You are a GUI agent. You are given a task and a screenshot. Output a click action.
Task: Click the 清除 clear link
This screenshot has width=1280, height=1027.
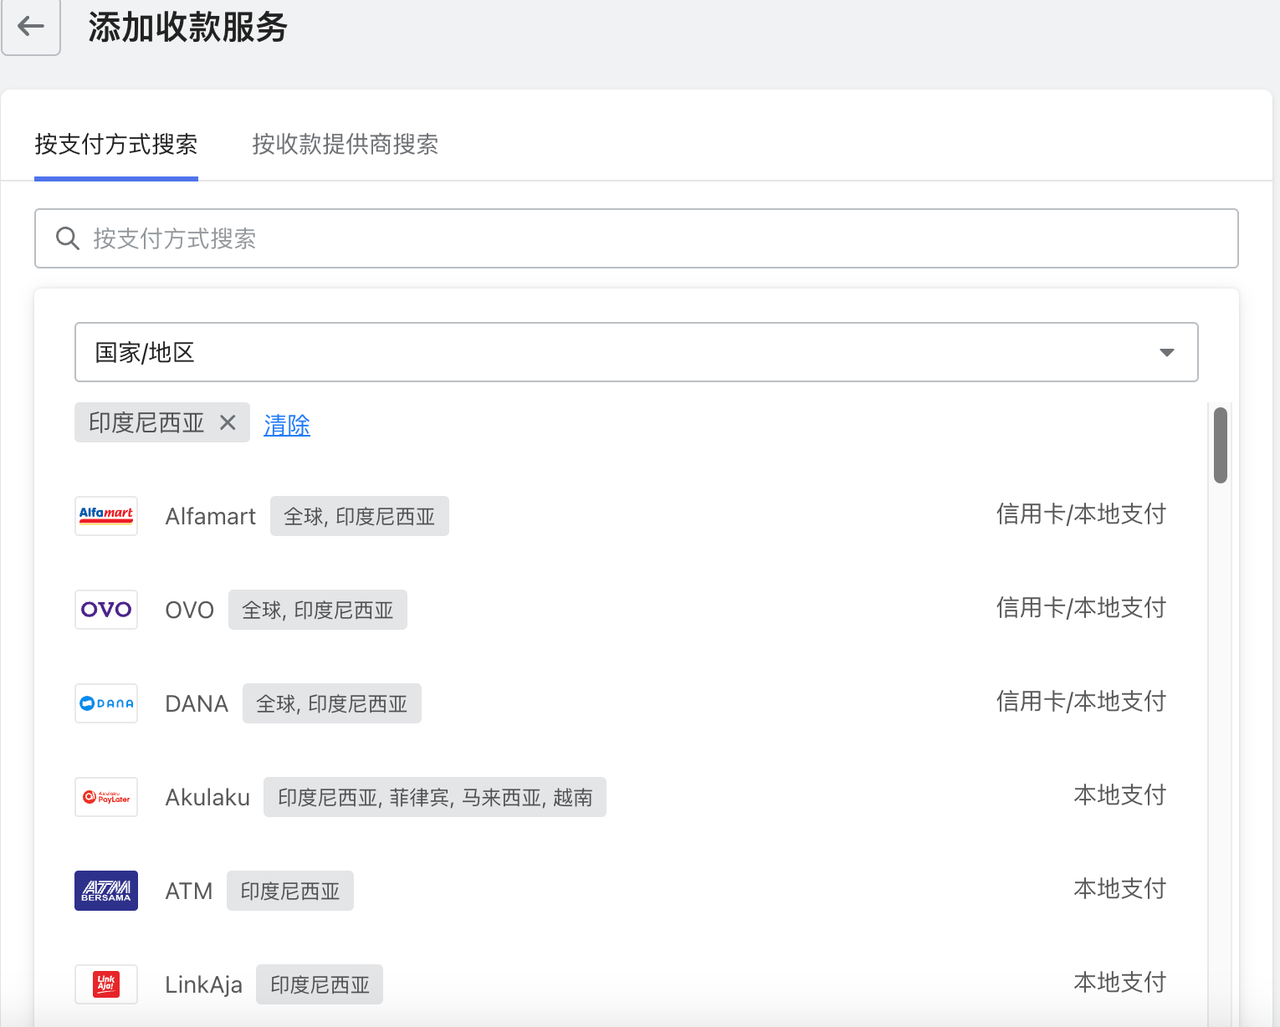287,424
